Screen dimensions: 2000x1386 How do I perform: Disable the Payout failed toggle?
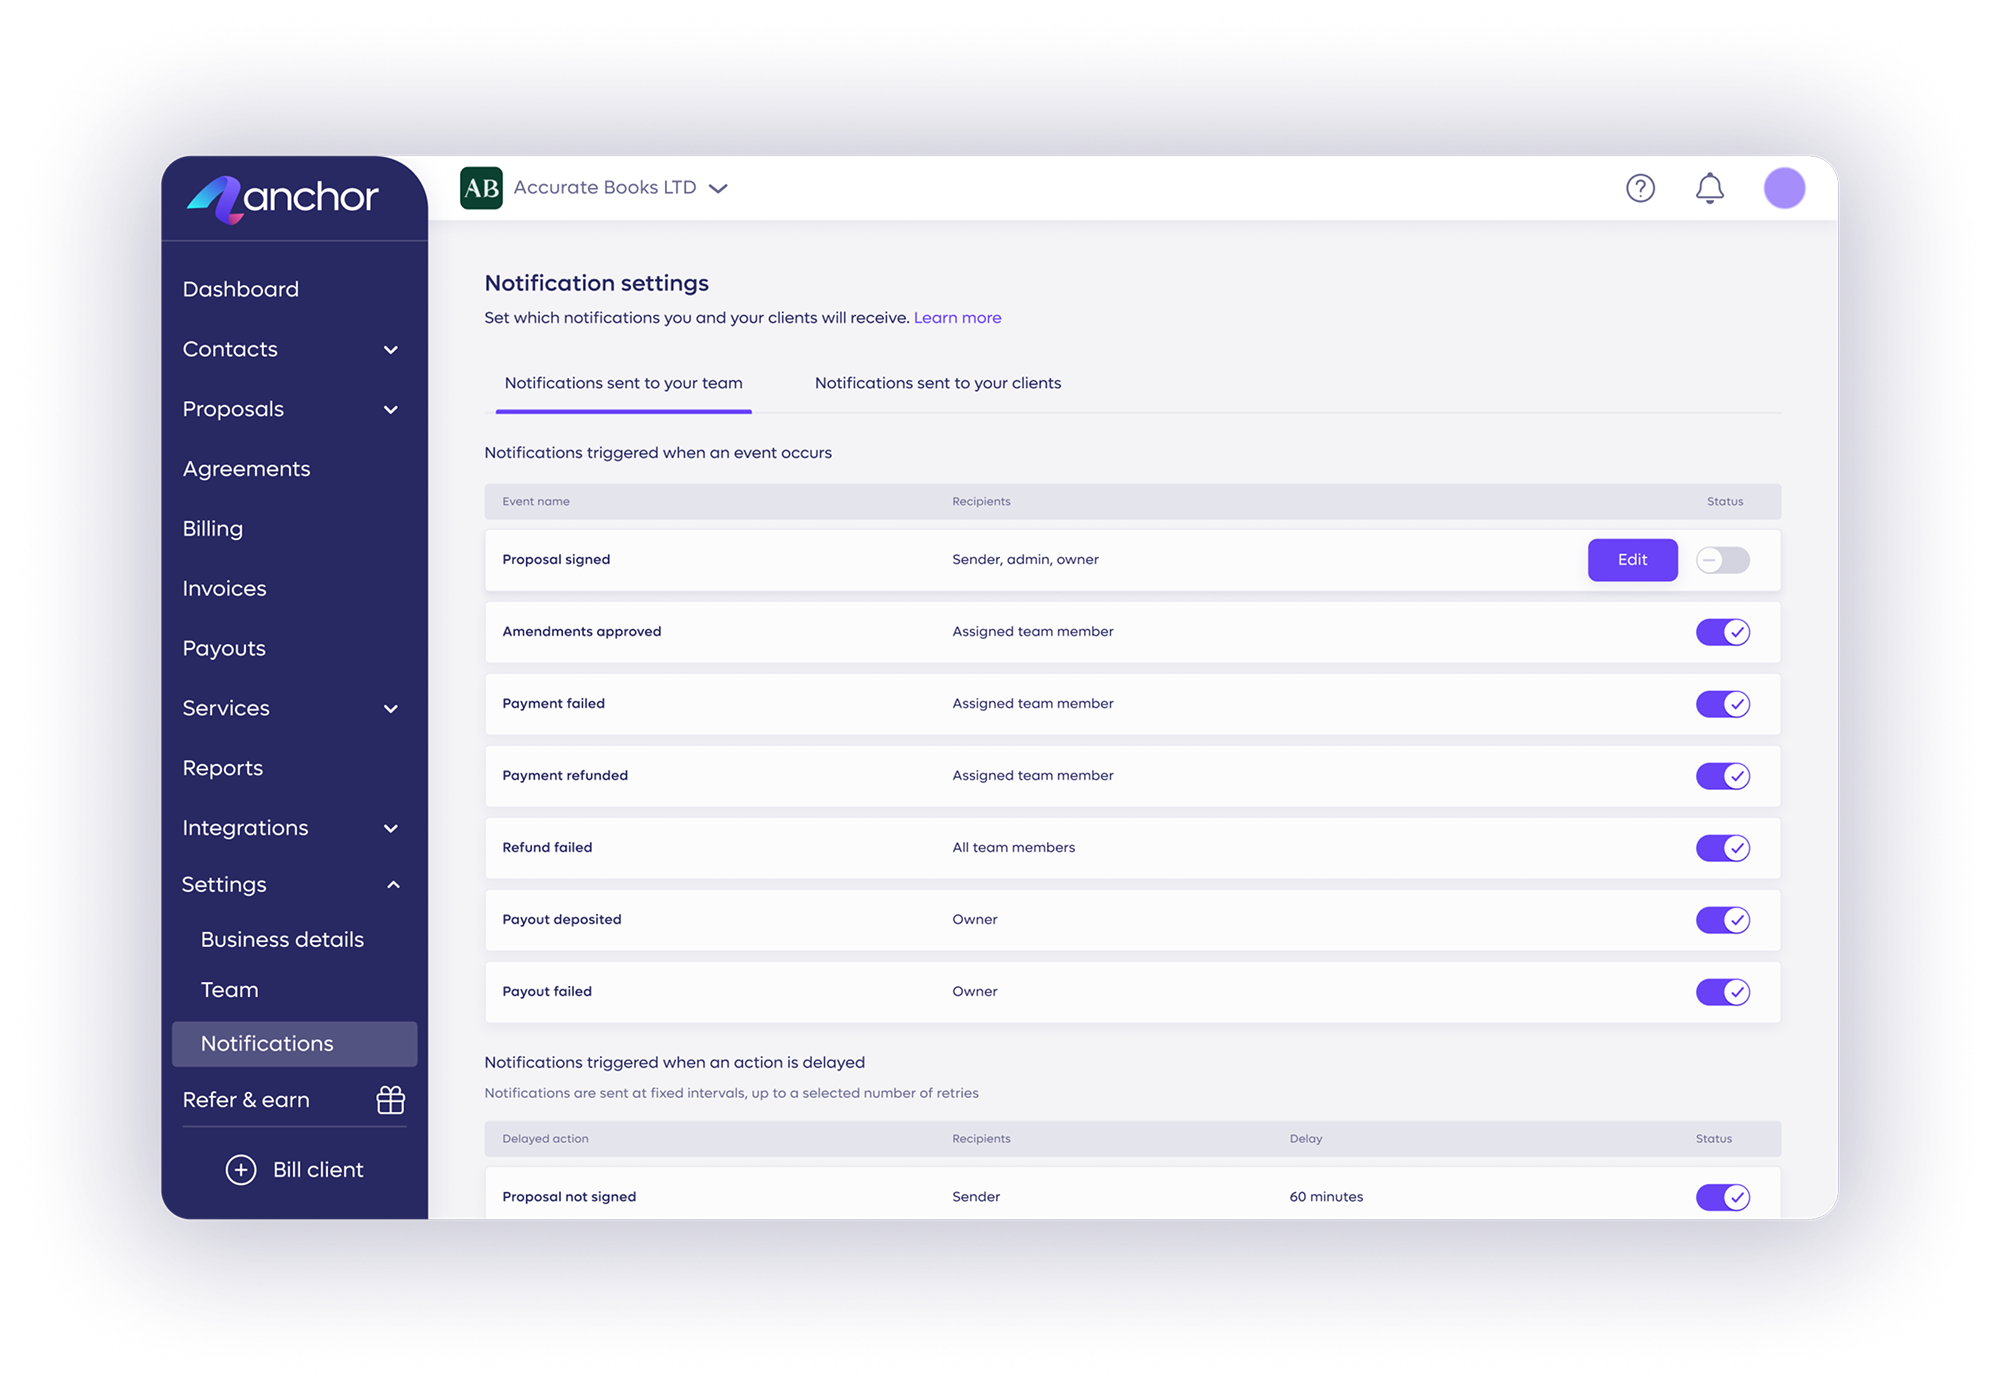(1723, 992)
